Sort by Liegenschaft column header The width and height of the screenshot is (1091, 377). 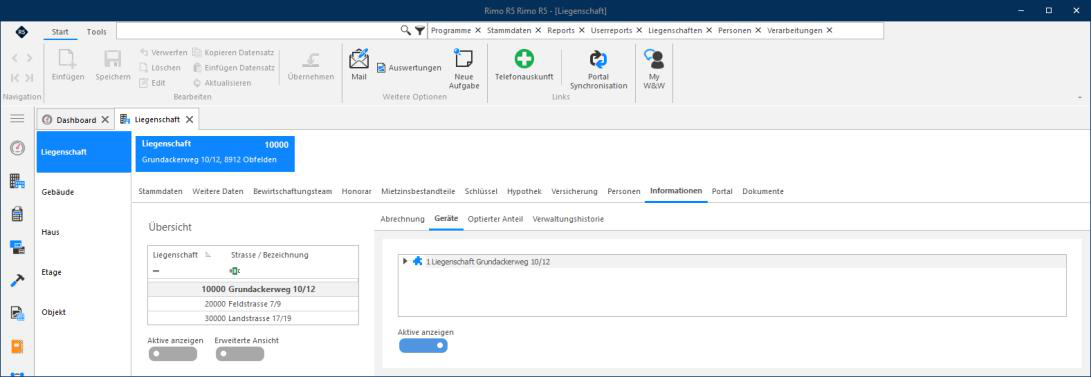(175, 255)
